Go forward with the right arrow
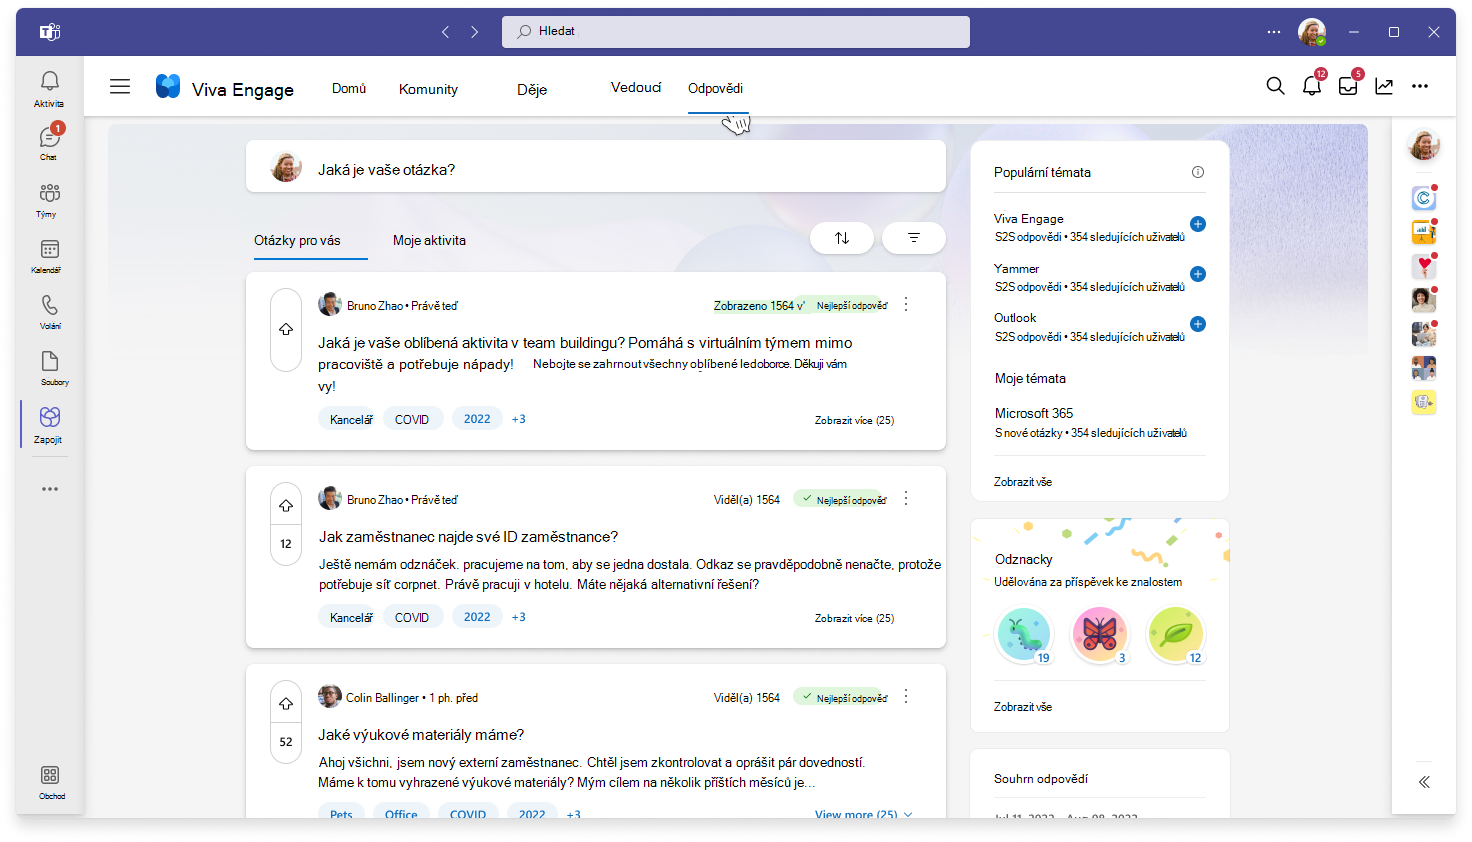This screenshot has height=842, width=1472. click(475, 32)
